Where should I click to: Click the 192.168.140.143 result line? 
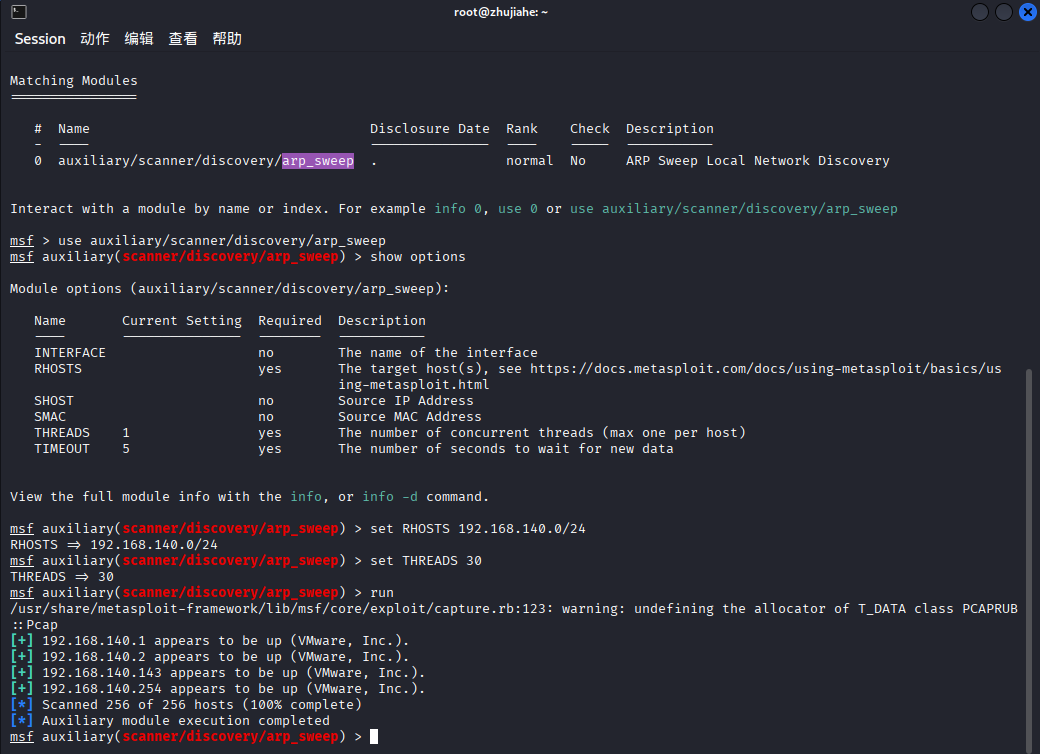(x=218, y=672)
